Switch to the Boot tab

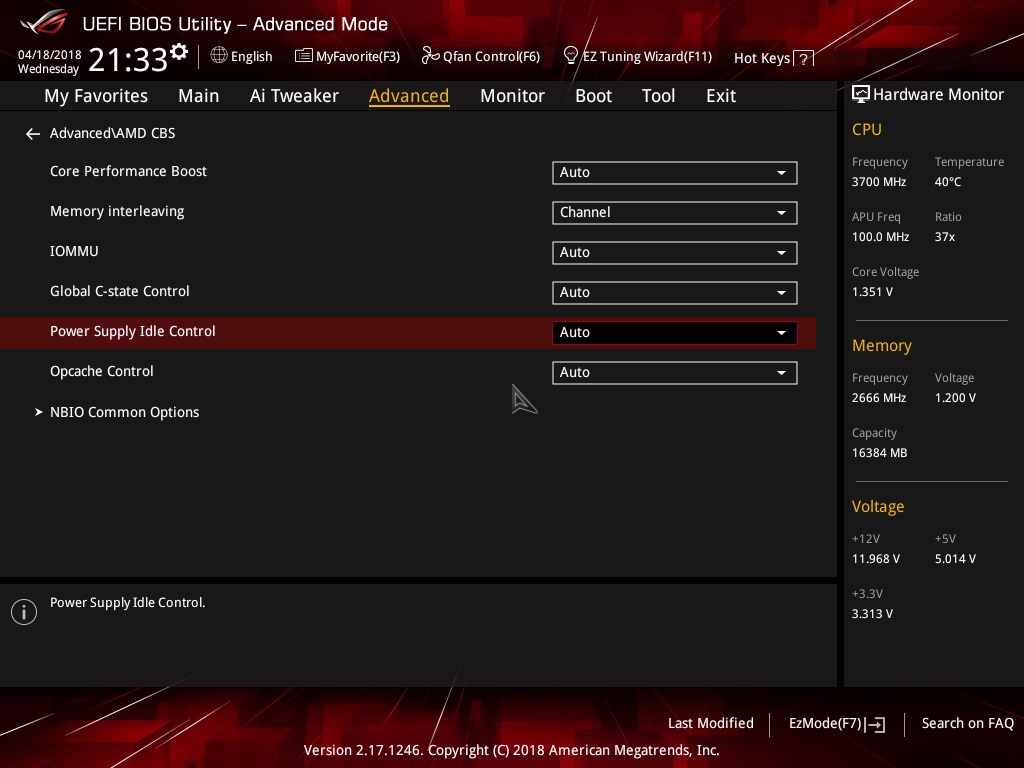(x=593, y=96)
